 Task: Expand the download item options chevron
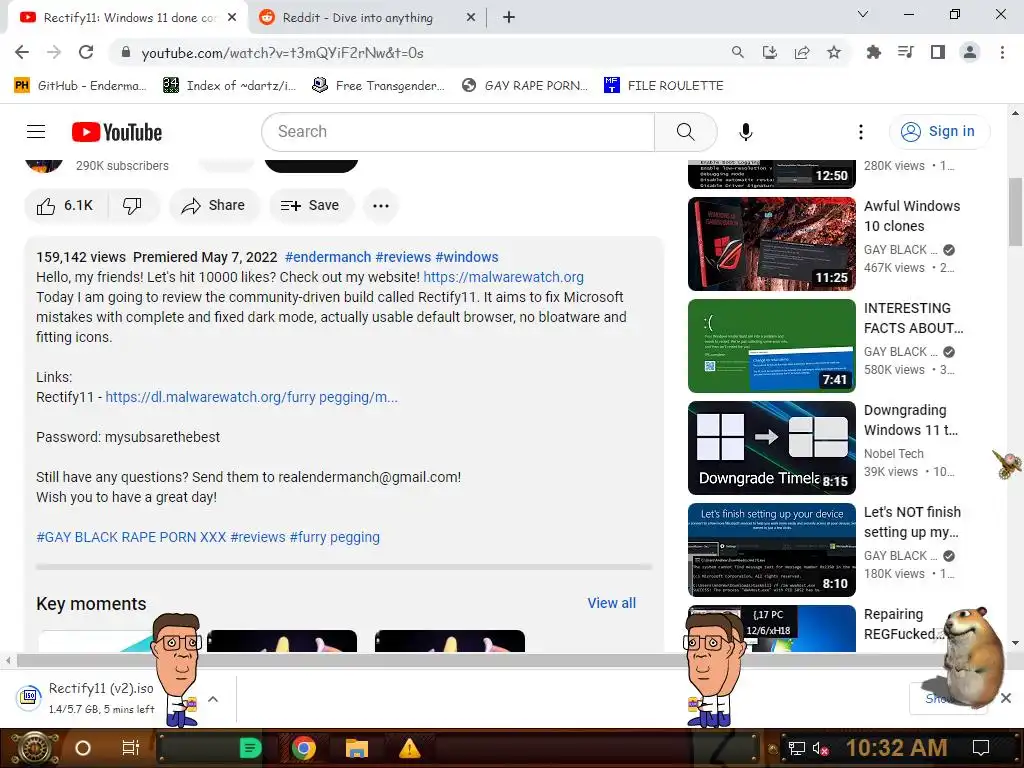pyautogui.click(x=213, y=699)
